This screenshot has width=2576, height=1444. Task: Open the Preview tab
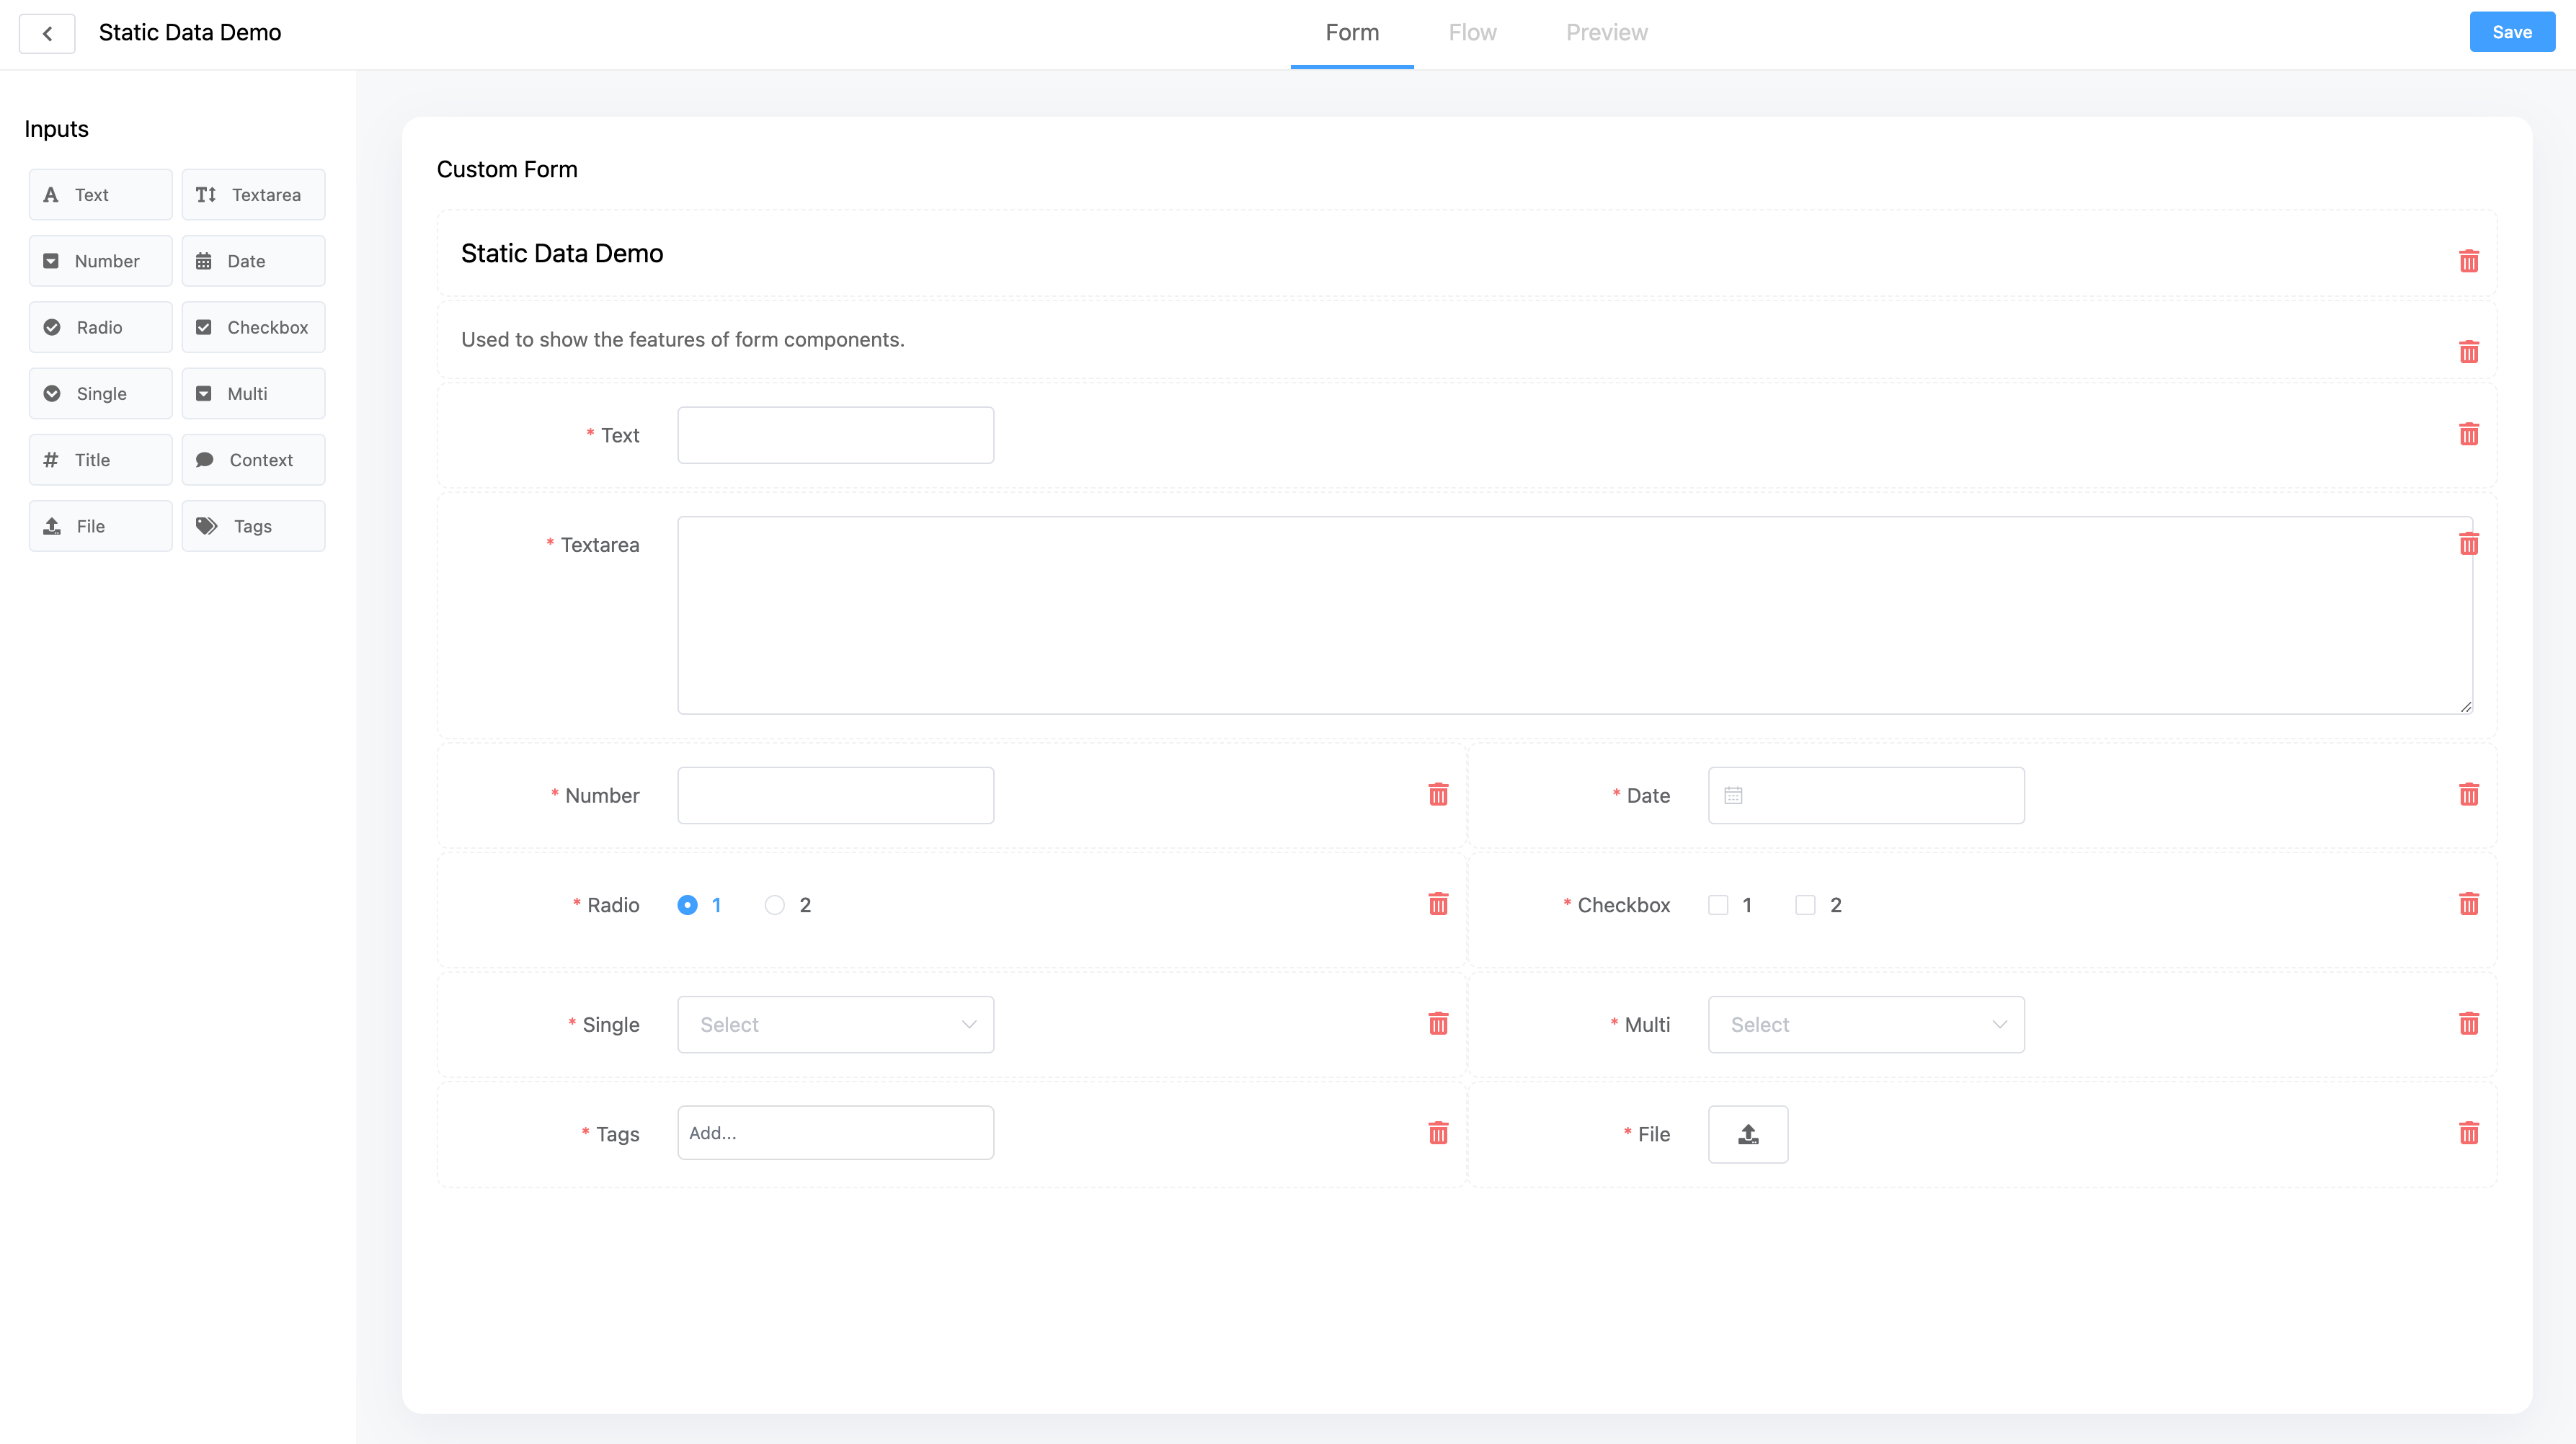point(1606,33)
